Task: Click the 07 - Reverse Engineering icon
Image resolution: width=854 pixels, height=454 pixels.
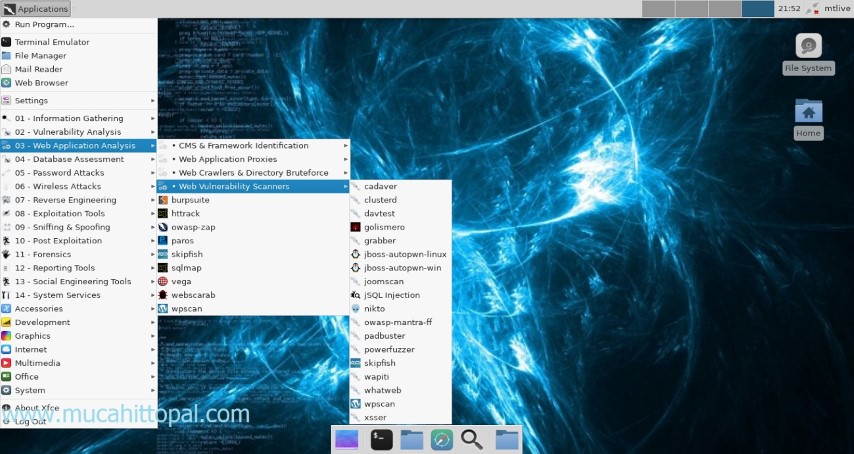Action: coord(6,200)
